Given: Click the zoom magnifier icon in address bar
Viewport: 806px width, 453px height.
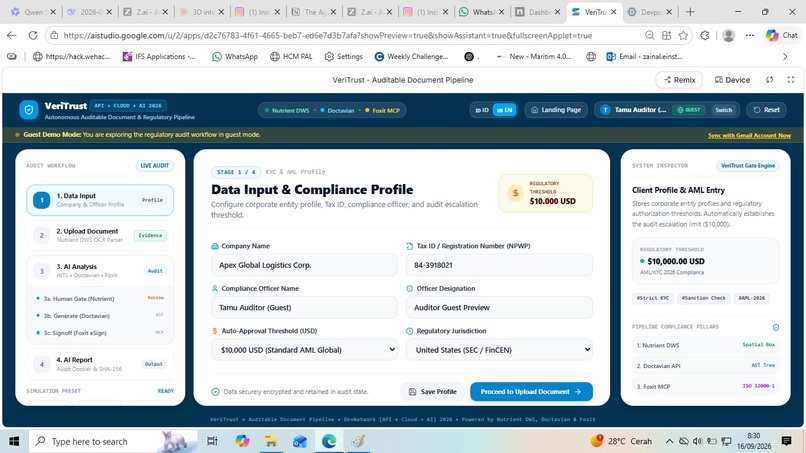Looking at the screenshot, I should 650,35.
